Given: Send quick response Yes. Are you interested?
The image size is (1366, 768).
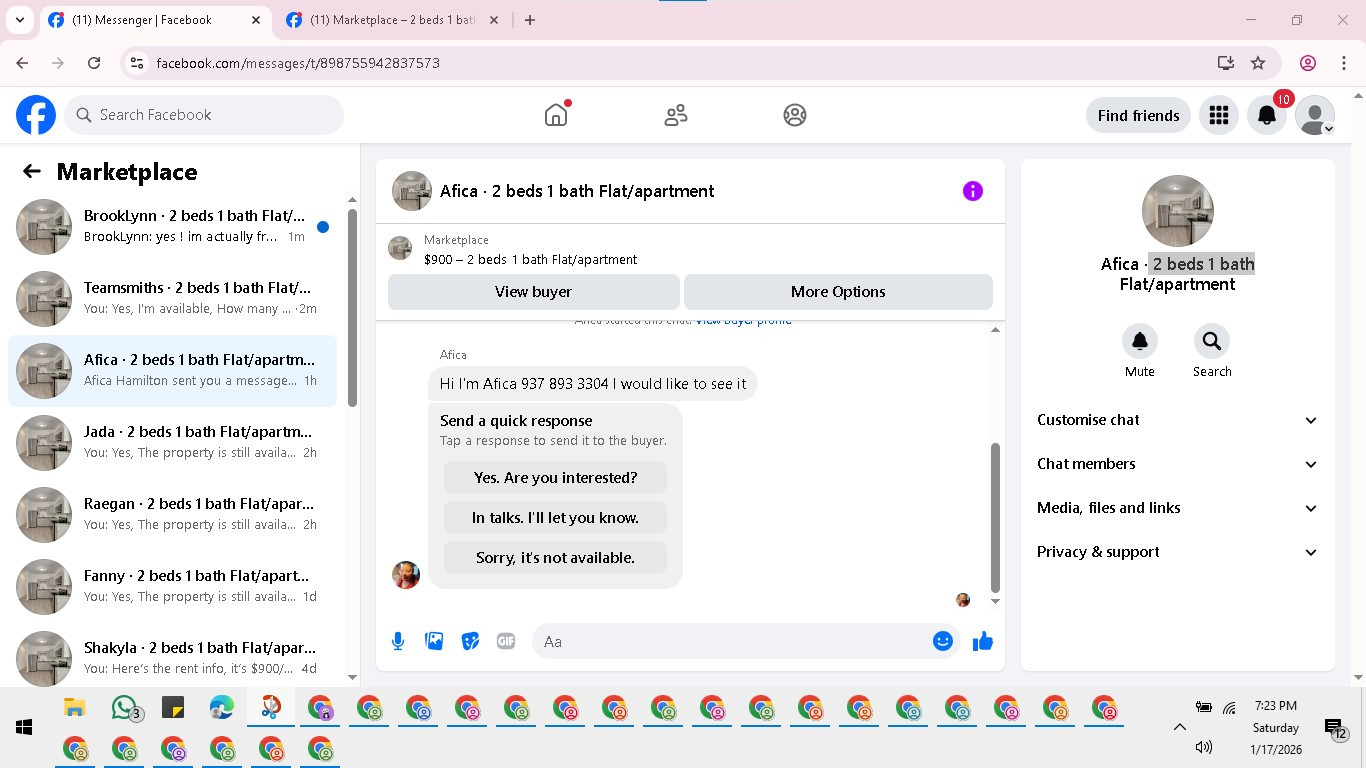Looking at the screenshot, I should click(555, 478).
